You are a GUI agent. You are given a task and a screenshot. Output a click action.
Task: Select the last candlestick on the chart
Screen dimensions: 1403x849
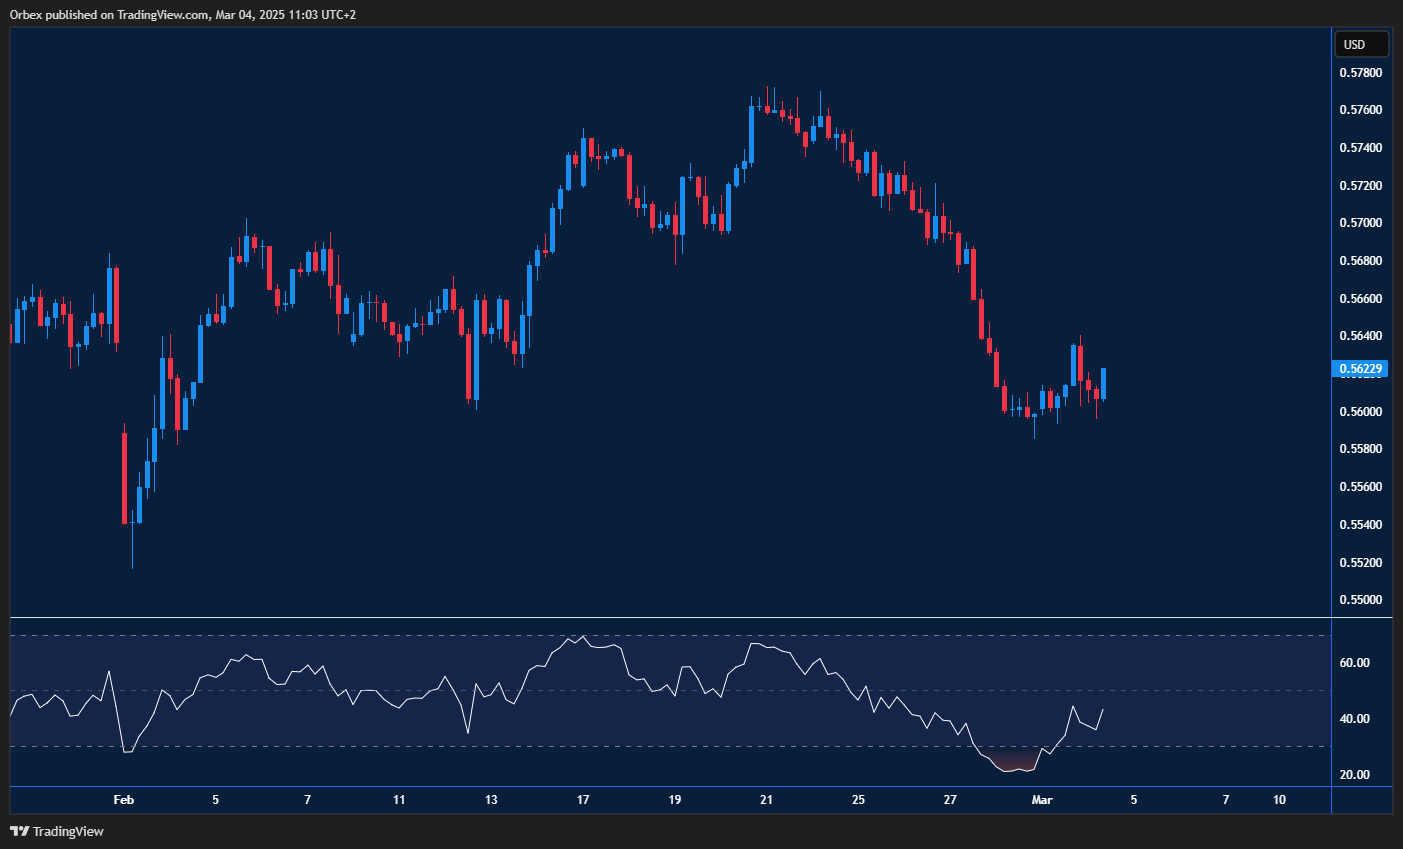click(1104, 385)
